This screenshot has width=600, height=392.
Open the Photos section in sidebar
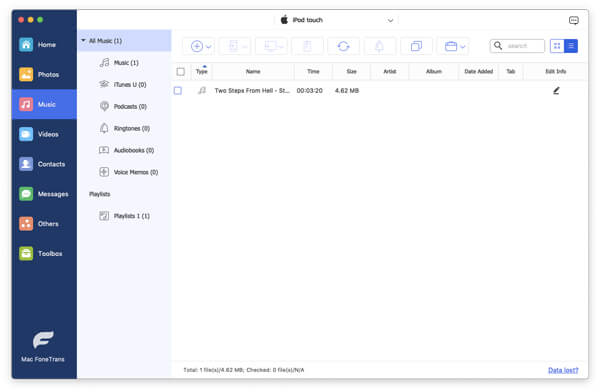pos(44,74)
